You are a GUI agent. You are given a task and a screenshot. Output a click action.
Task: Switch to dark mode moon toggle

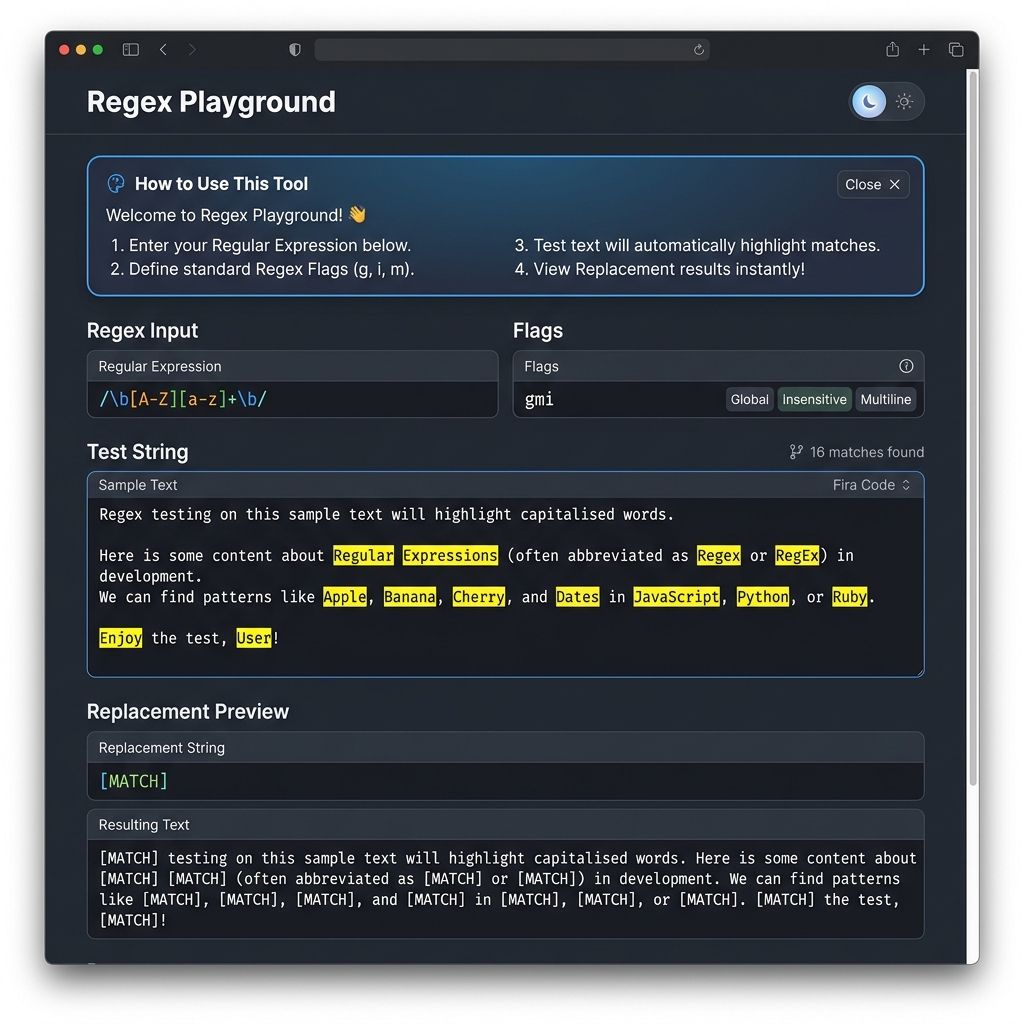(x=869, y=102)
